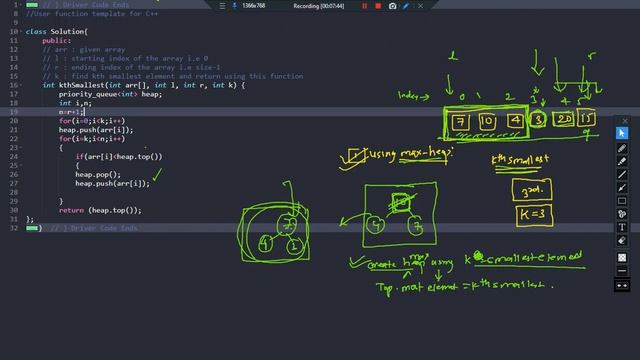This screenshot has width=640, height=360.
Task: Click comment about 'ending index of the array'
Action: coord(131,67)
